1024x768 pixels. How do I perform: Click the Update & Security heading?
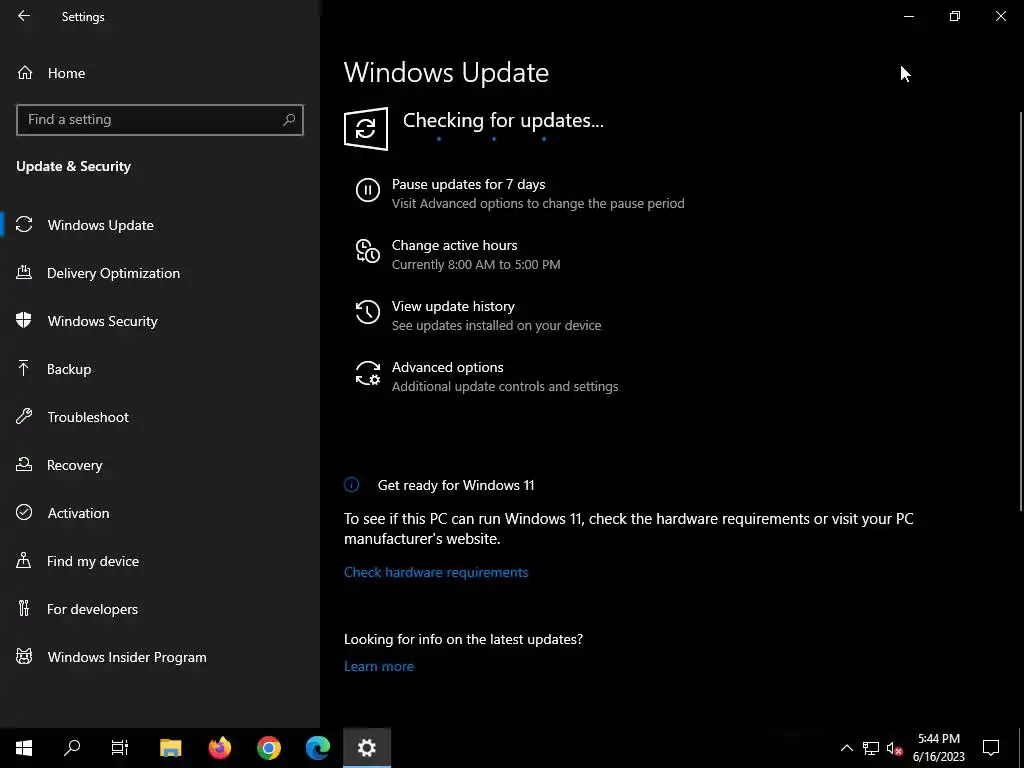click(x=74, y=166)
